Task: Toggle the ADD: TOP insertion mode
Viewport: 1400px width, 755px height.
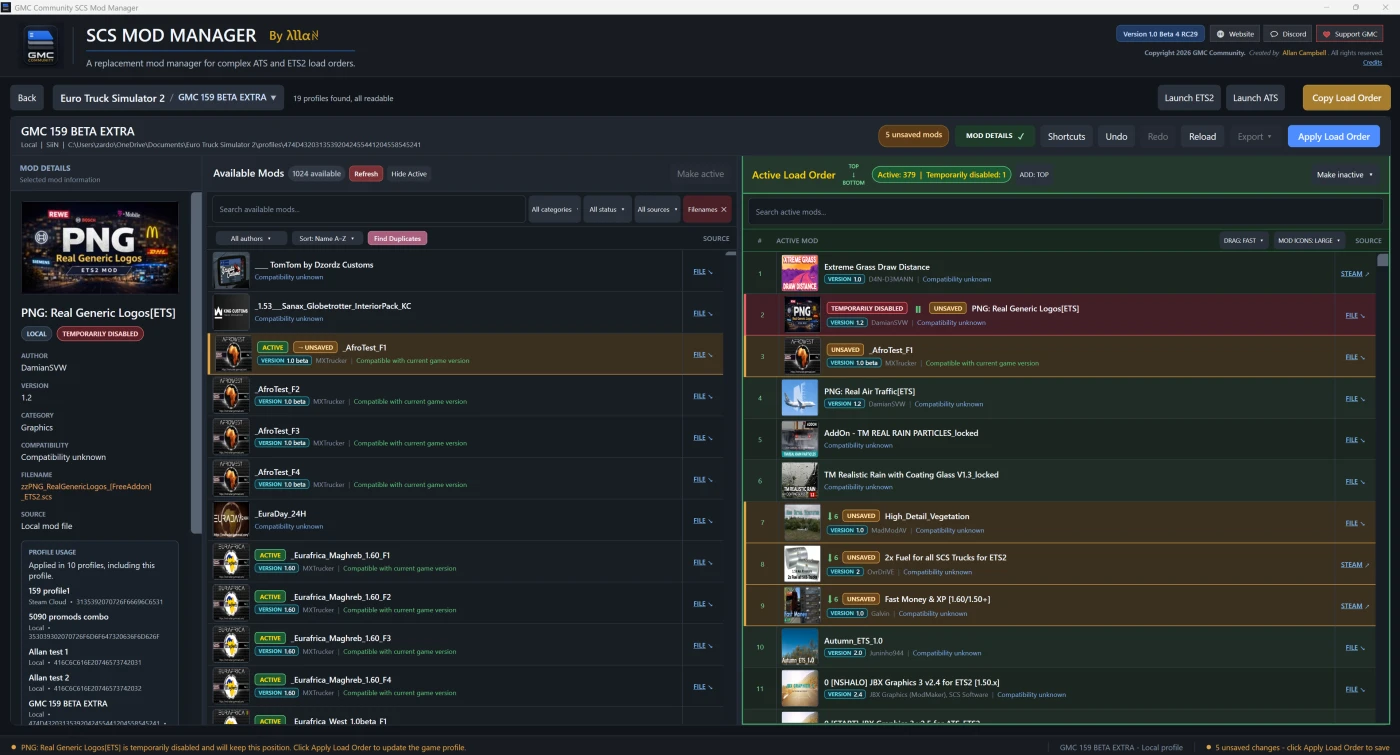Action: click(x=1034, y=174)
